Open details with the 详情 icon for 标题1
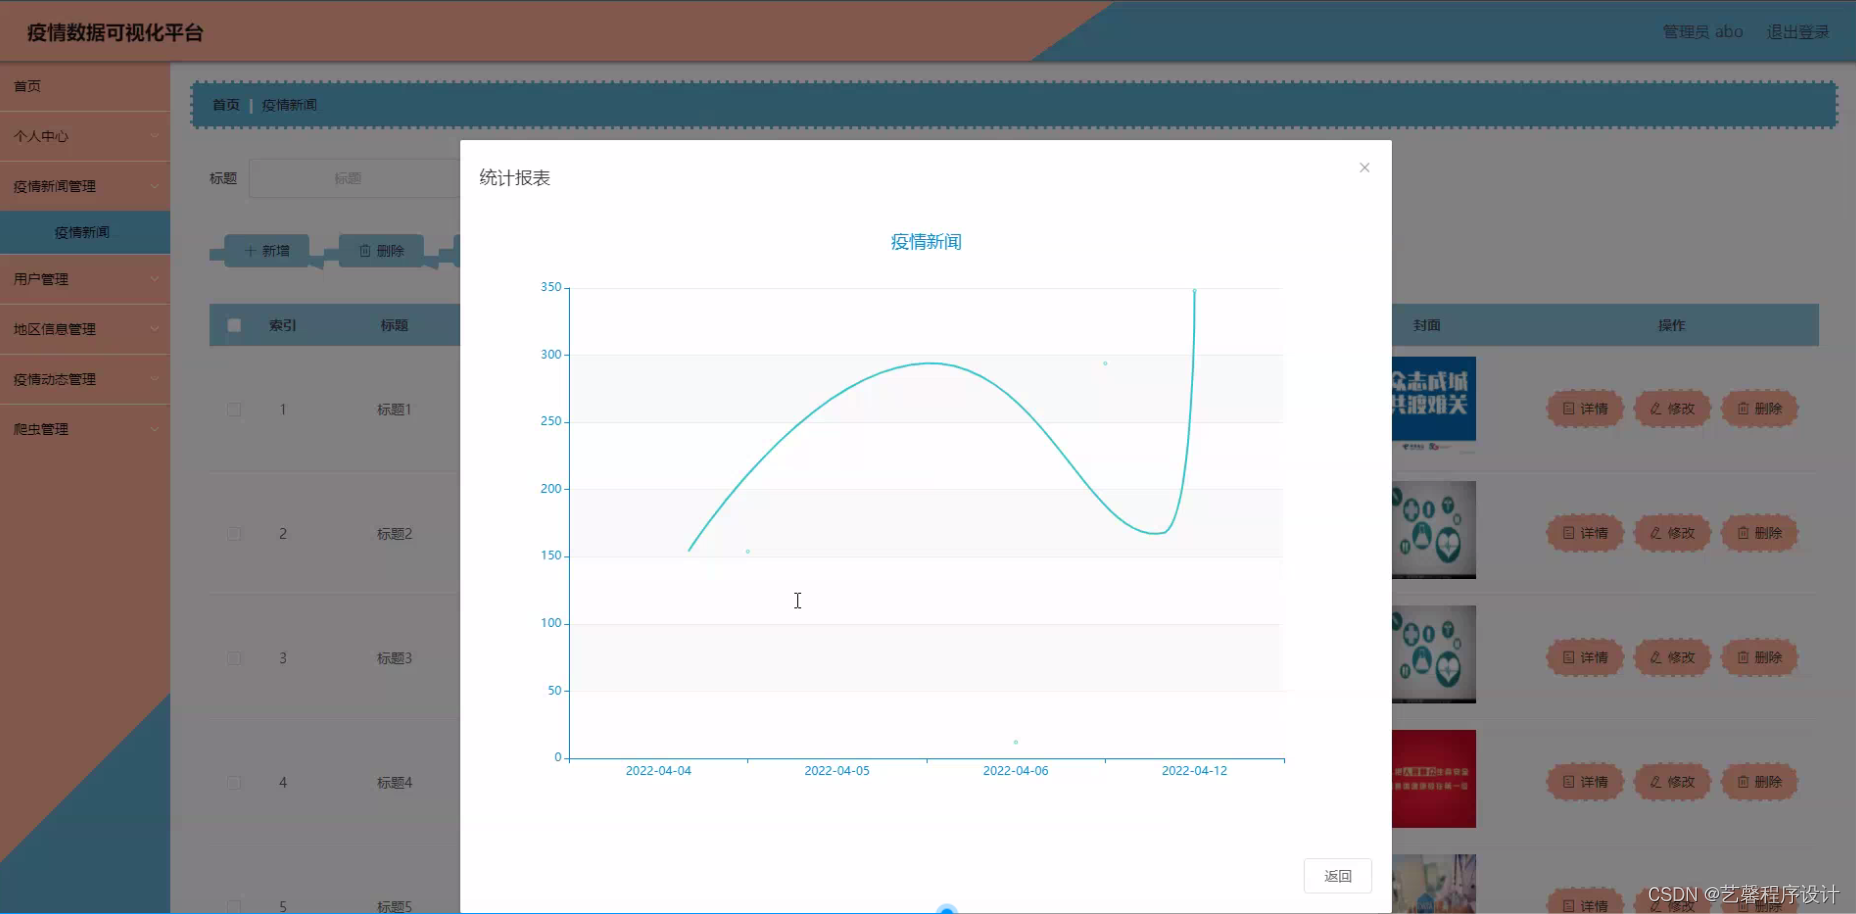This screenshot has height=914, width=1856. click(1583, 408)
